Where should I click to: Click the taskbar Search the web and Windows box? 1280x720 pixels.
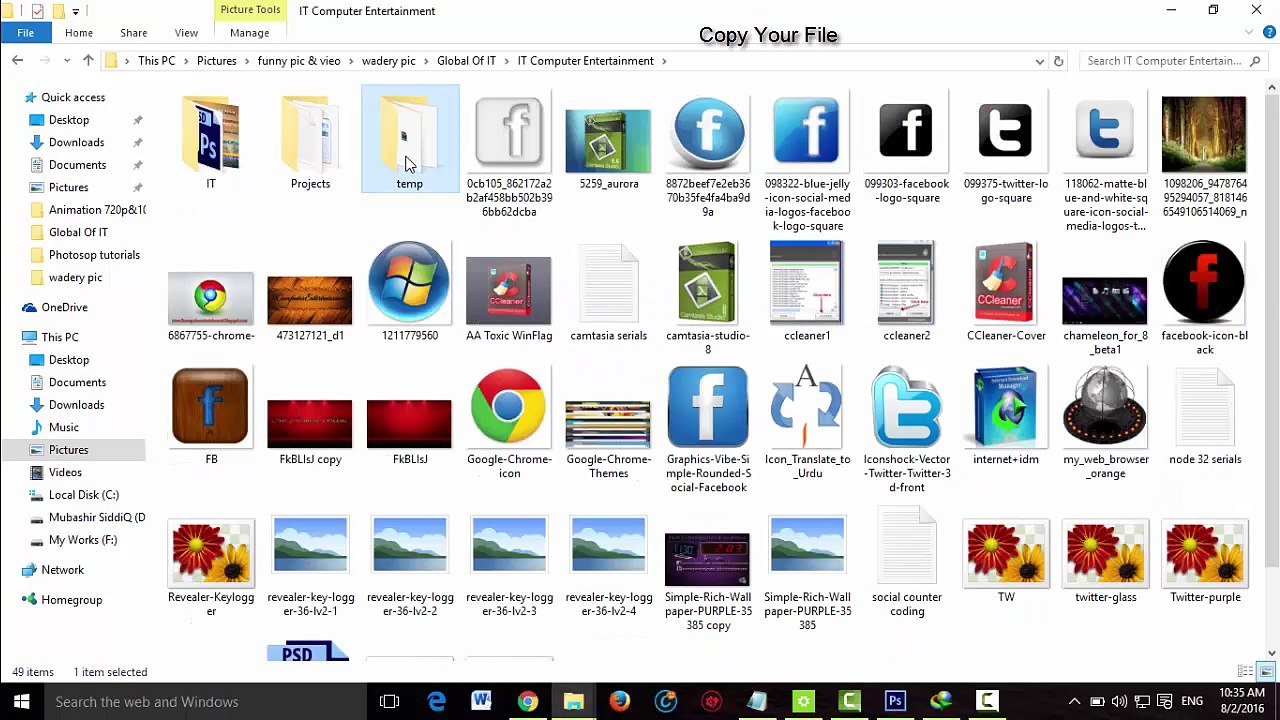(x=205, y=702)
